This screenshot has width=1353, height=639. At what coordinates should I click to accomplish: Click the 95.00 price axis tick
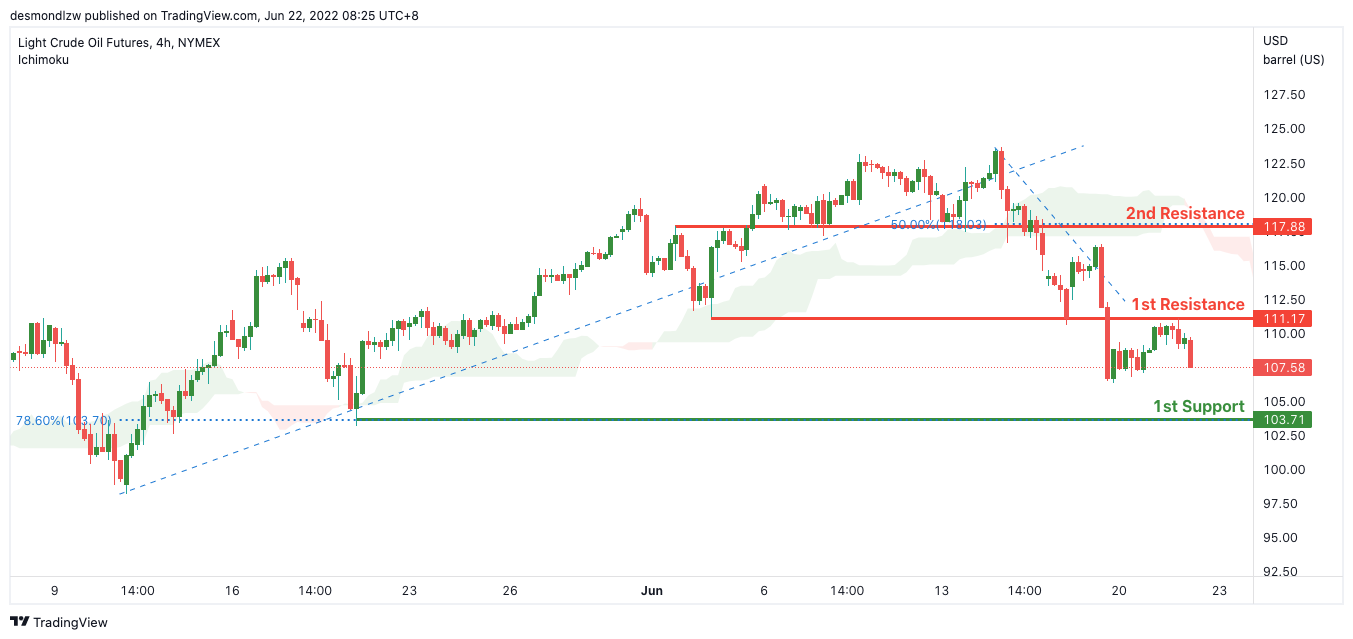(x=1284, y=538)
